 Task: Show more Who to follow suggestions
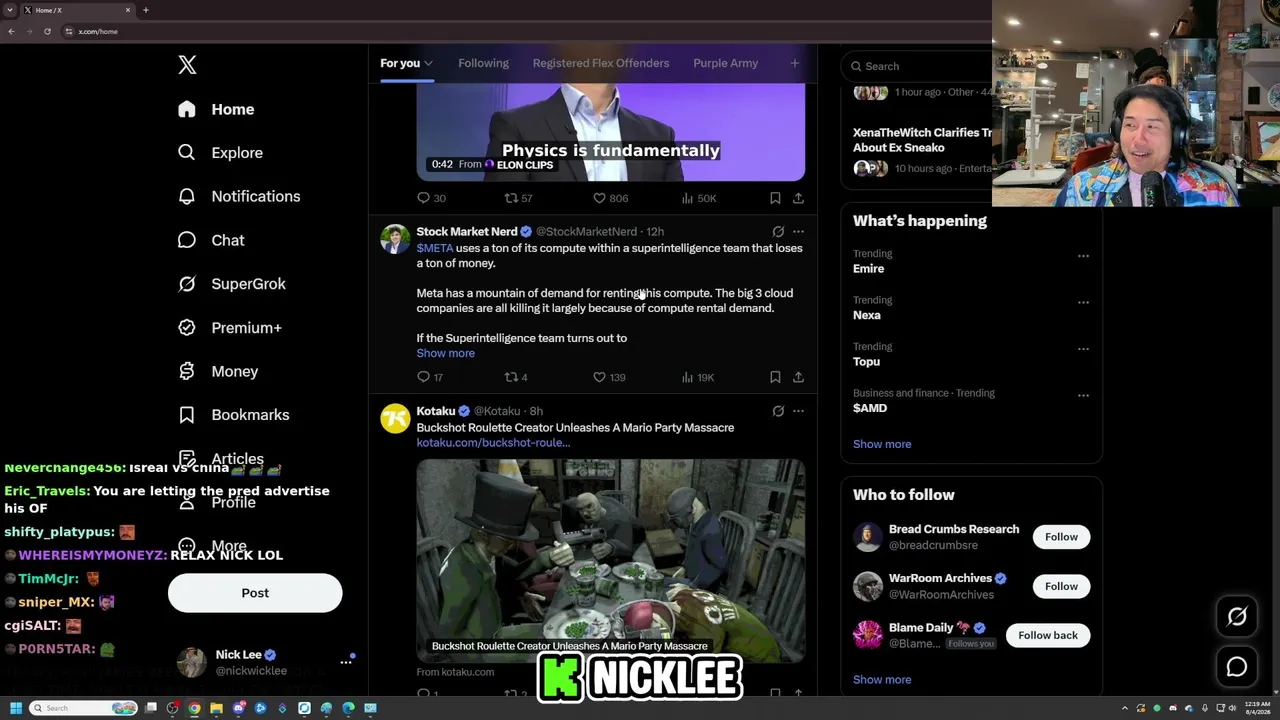tap(882, 680)
